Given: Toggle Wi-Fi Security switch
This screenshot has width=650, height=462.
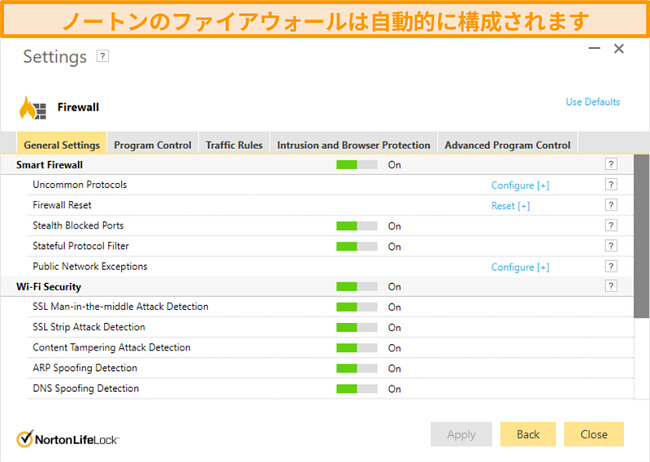Looking at the screenshot, I should point(357,287).
